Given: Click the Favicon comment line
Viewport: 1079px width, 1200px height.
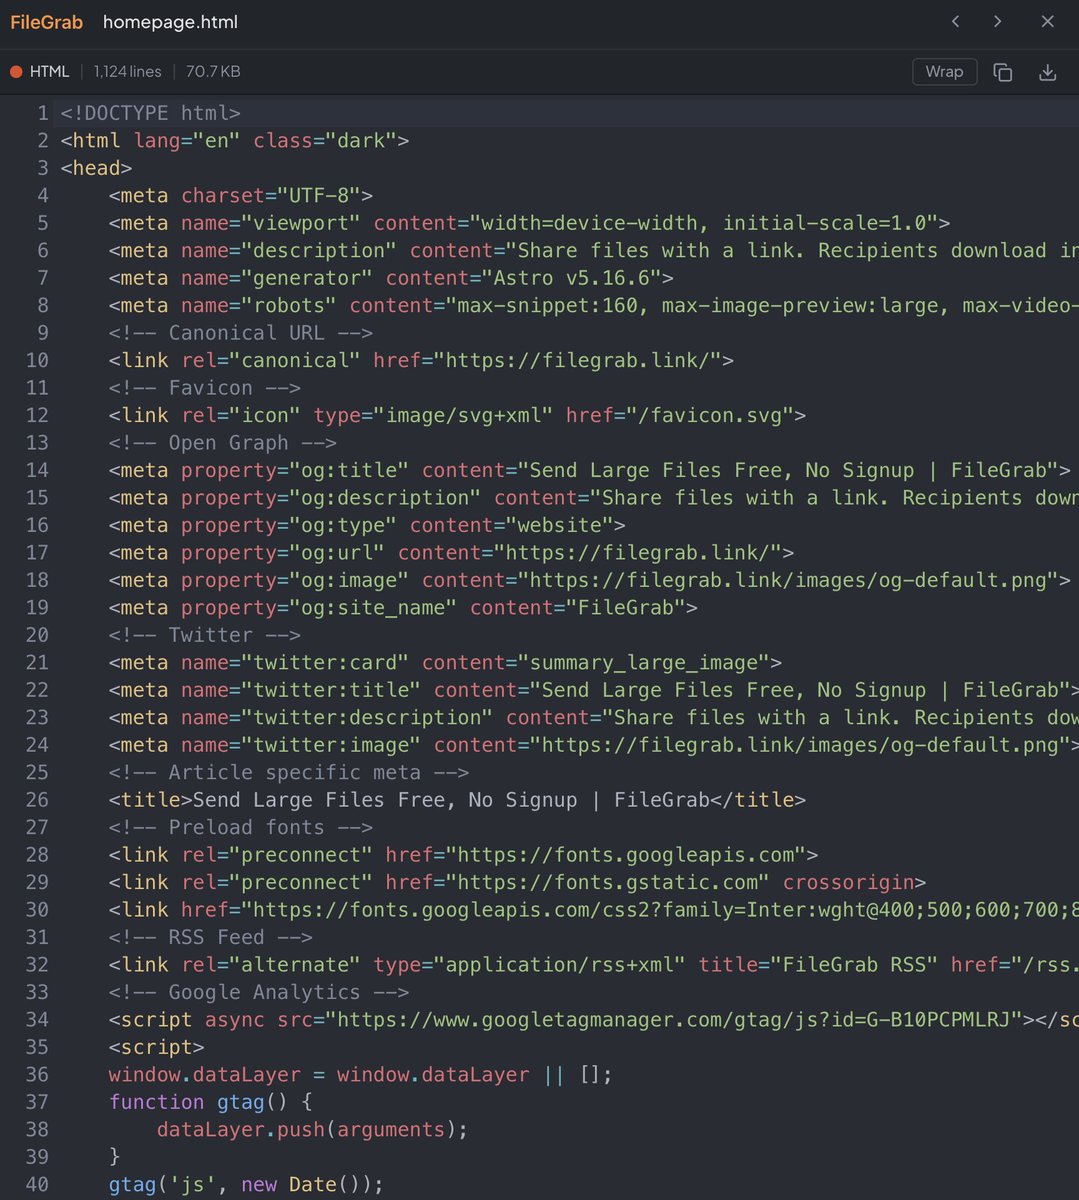Looking at the screenshot, I should coord(204,388).
